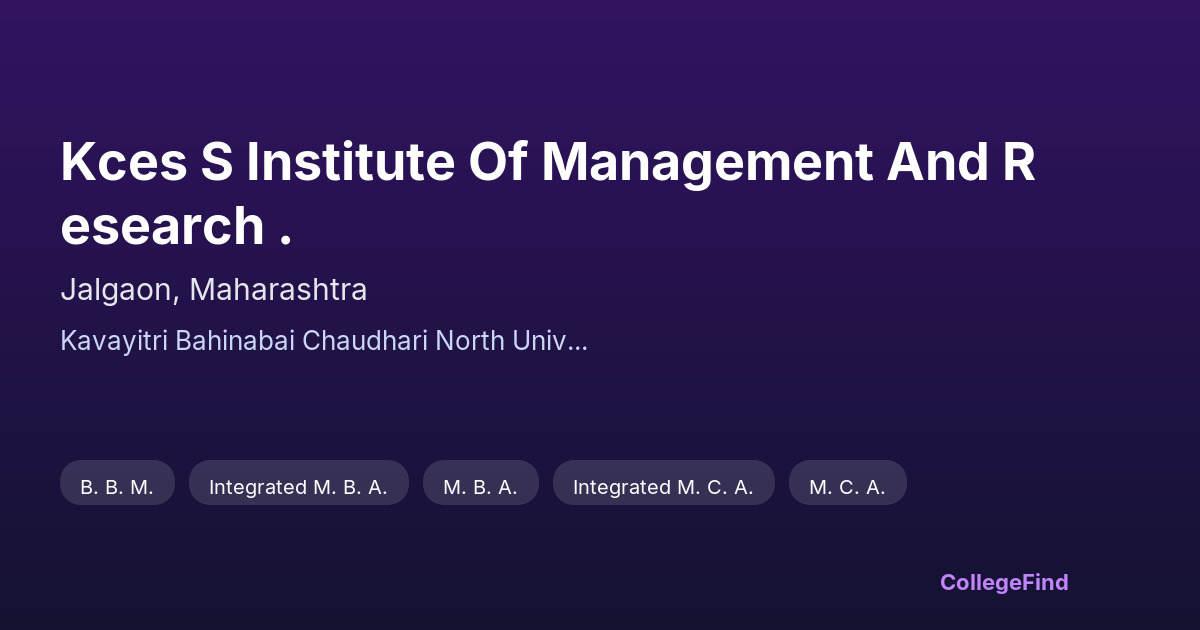The height and width of the screenshot is (630, 1200).
Task: Click the word Management in the title
Action: 707,163
